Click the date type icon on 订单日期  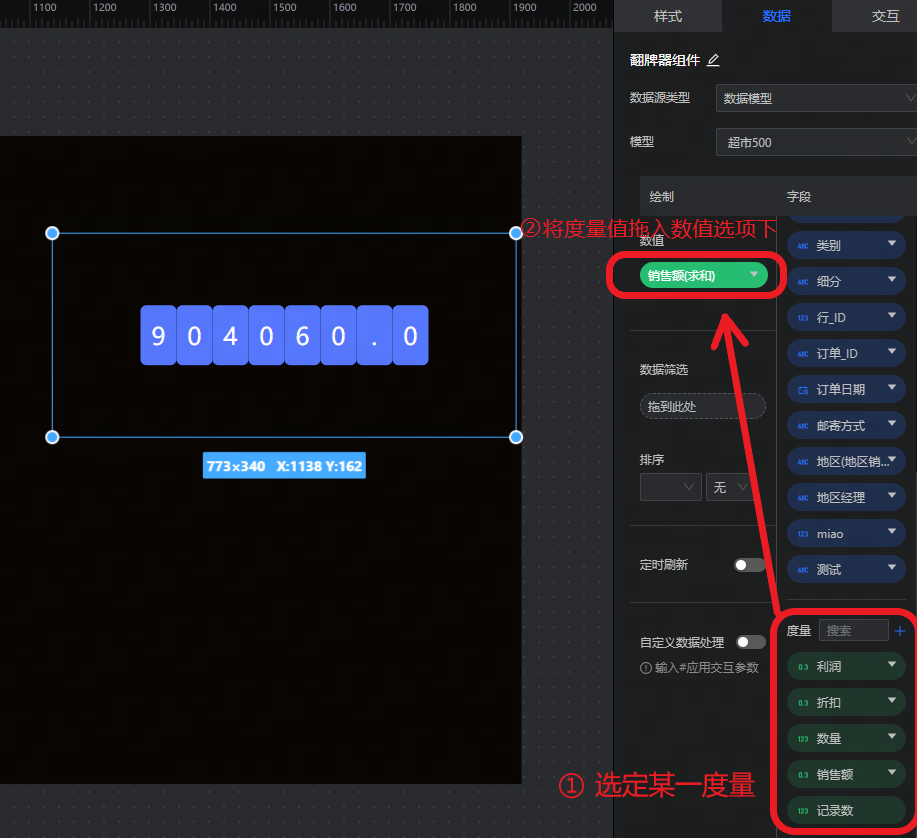(803, 390)
